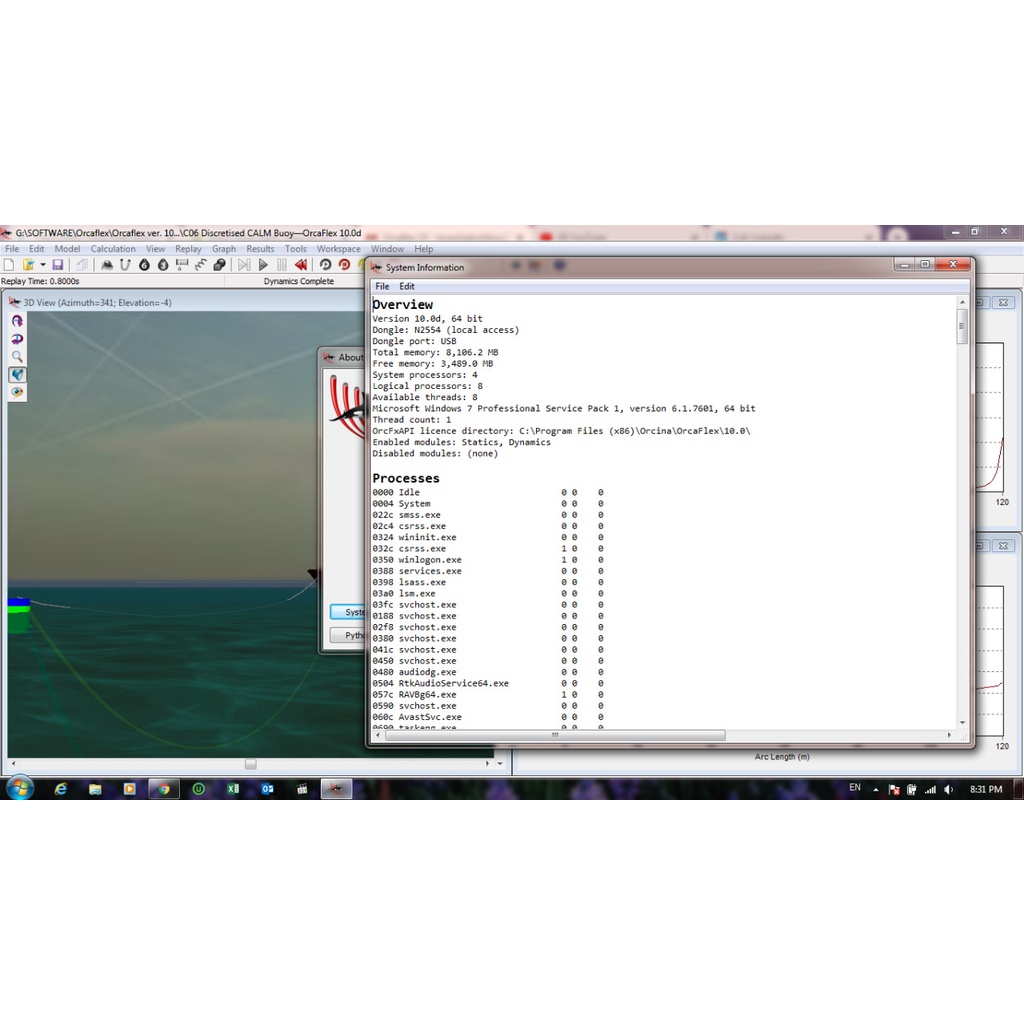The width and height of the screenshot is (1024, 1024).
Task: Open the Workspace menu
Action: 338,249
